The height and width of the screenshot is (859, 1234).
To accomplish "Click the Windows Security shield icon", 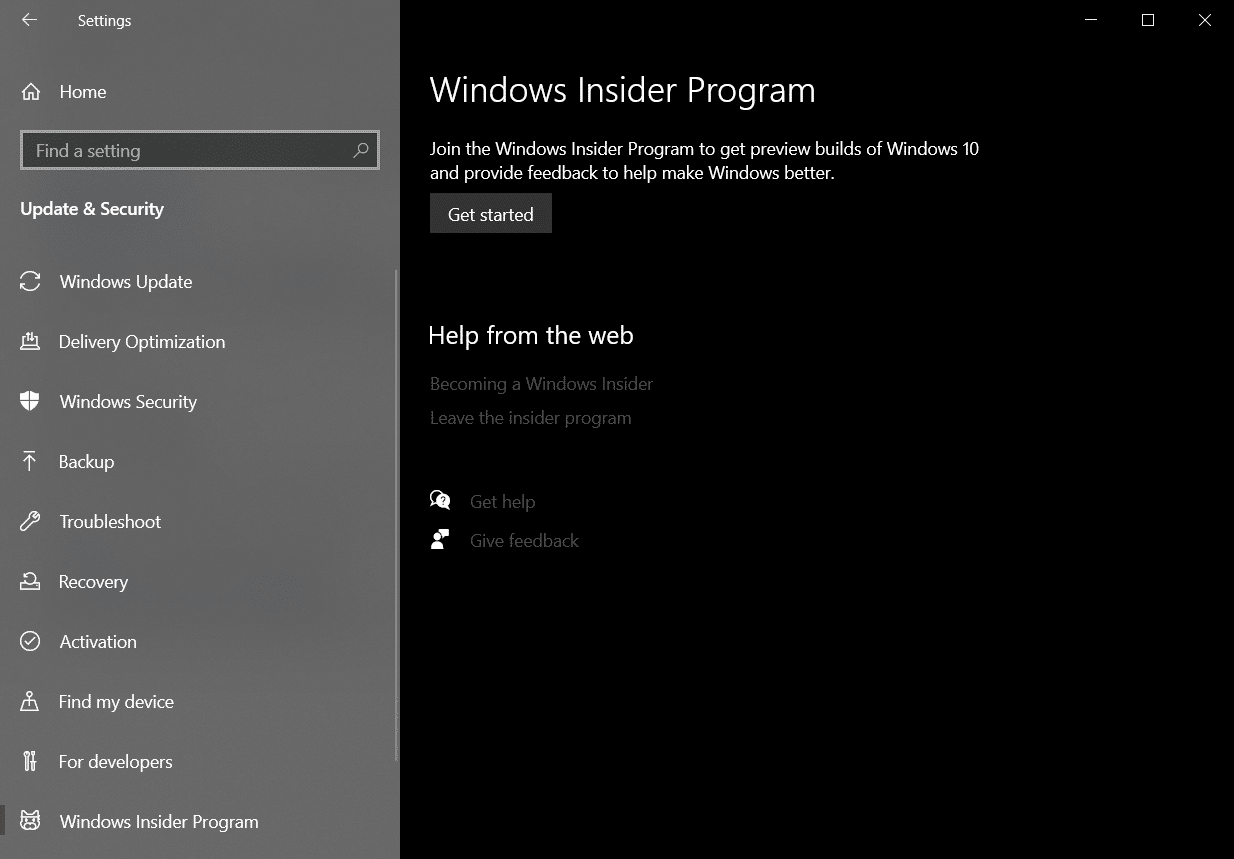I will (x=30, y=402).
